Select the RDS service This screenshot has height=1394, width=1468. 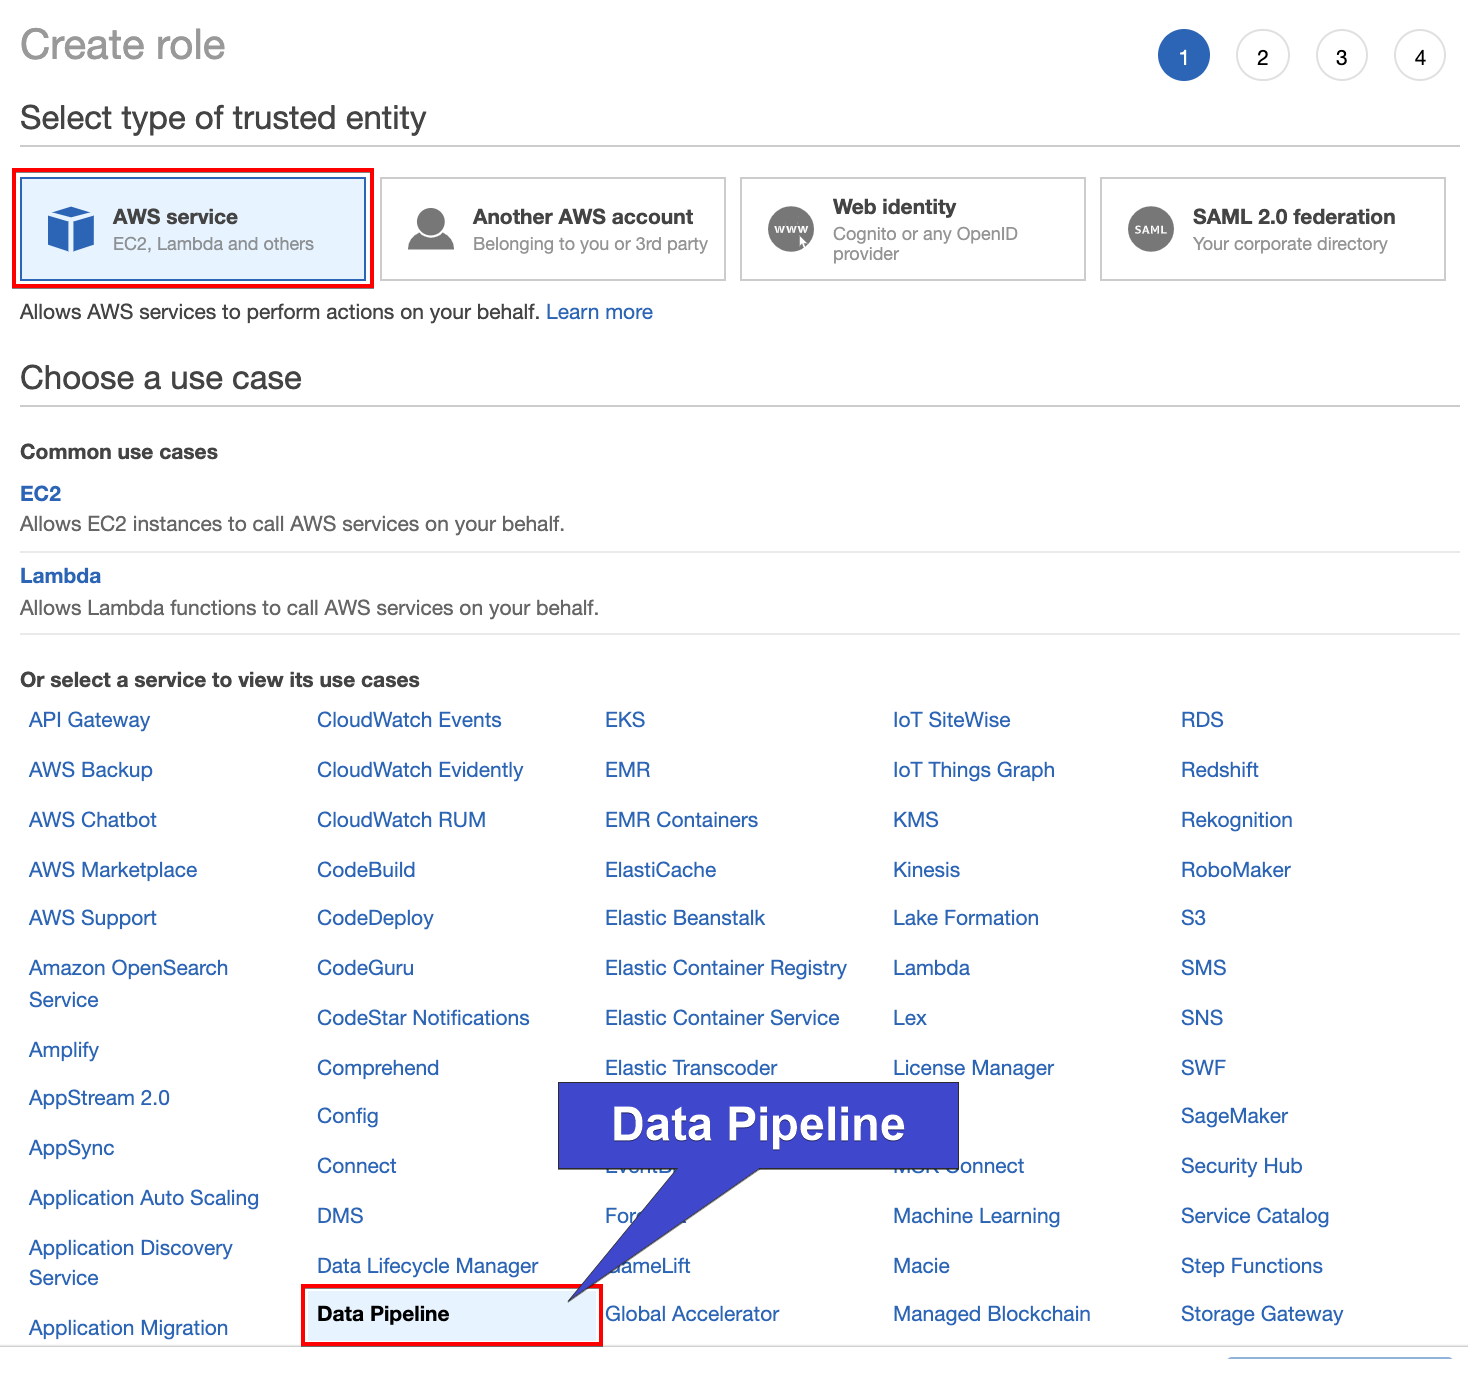coord(1202,720)
